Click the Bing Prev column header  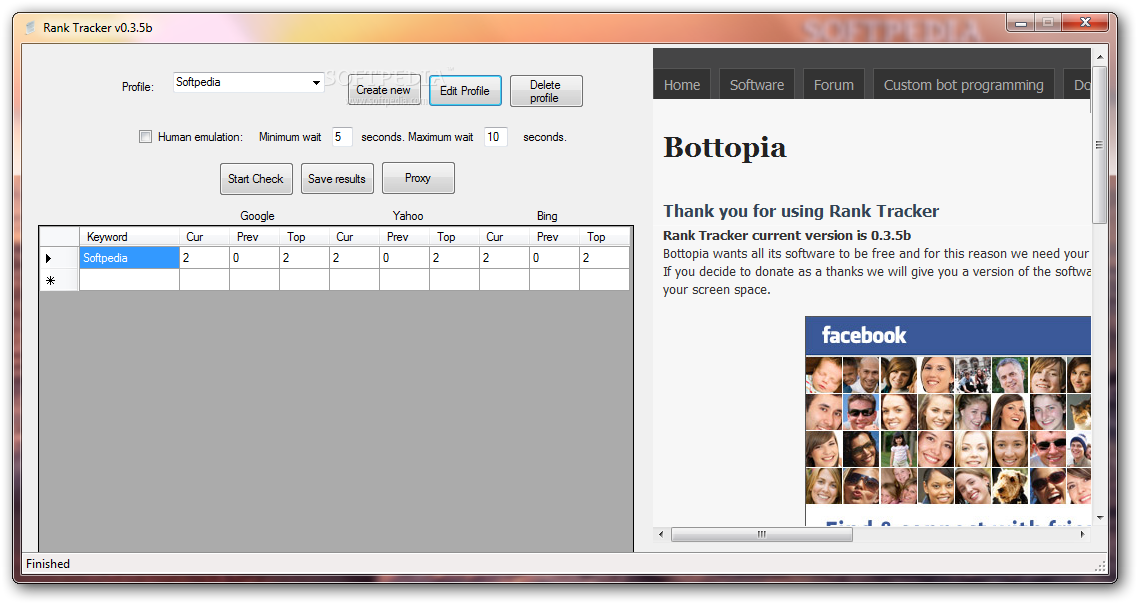(554, 237)
